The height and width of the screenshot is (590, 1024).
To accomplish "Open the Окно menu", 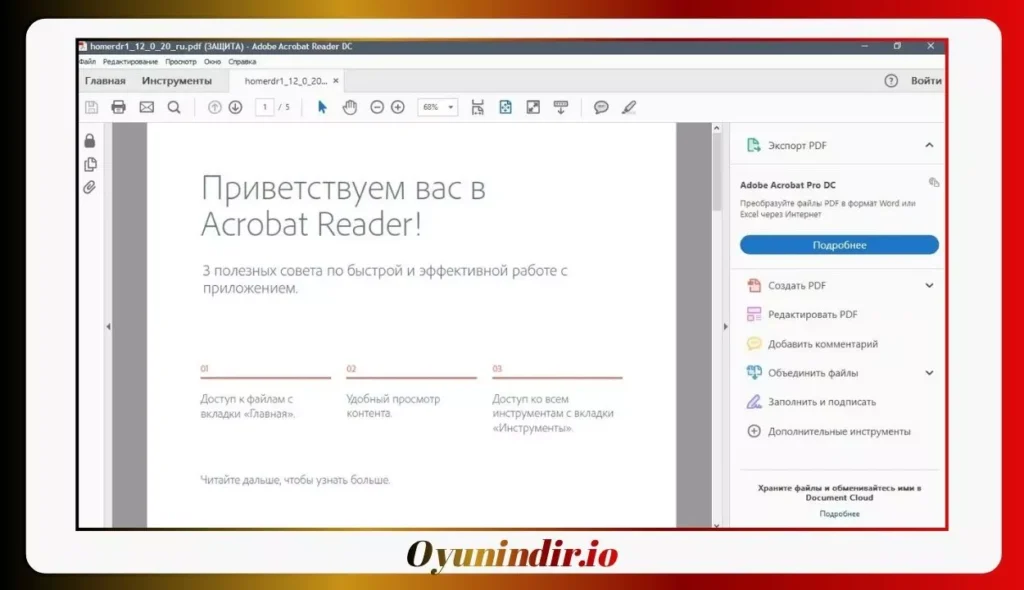I will (212, 61).
